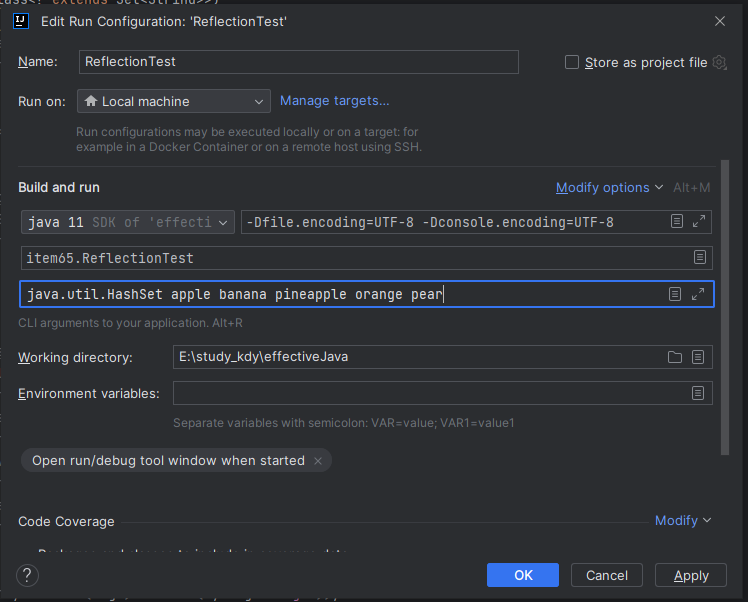
Task: Open the gear icon next to Store as project file
Action: pyautogui.click(x=719, y=62)
